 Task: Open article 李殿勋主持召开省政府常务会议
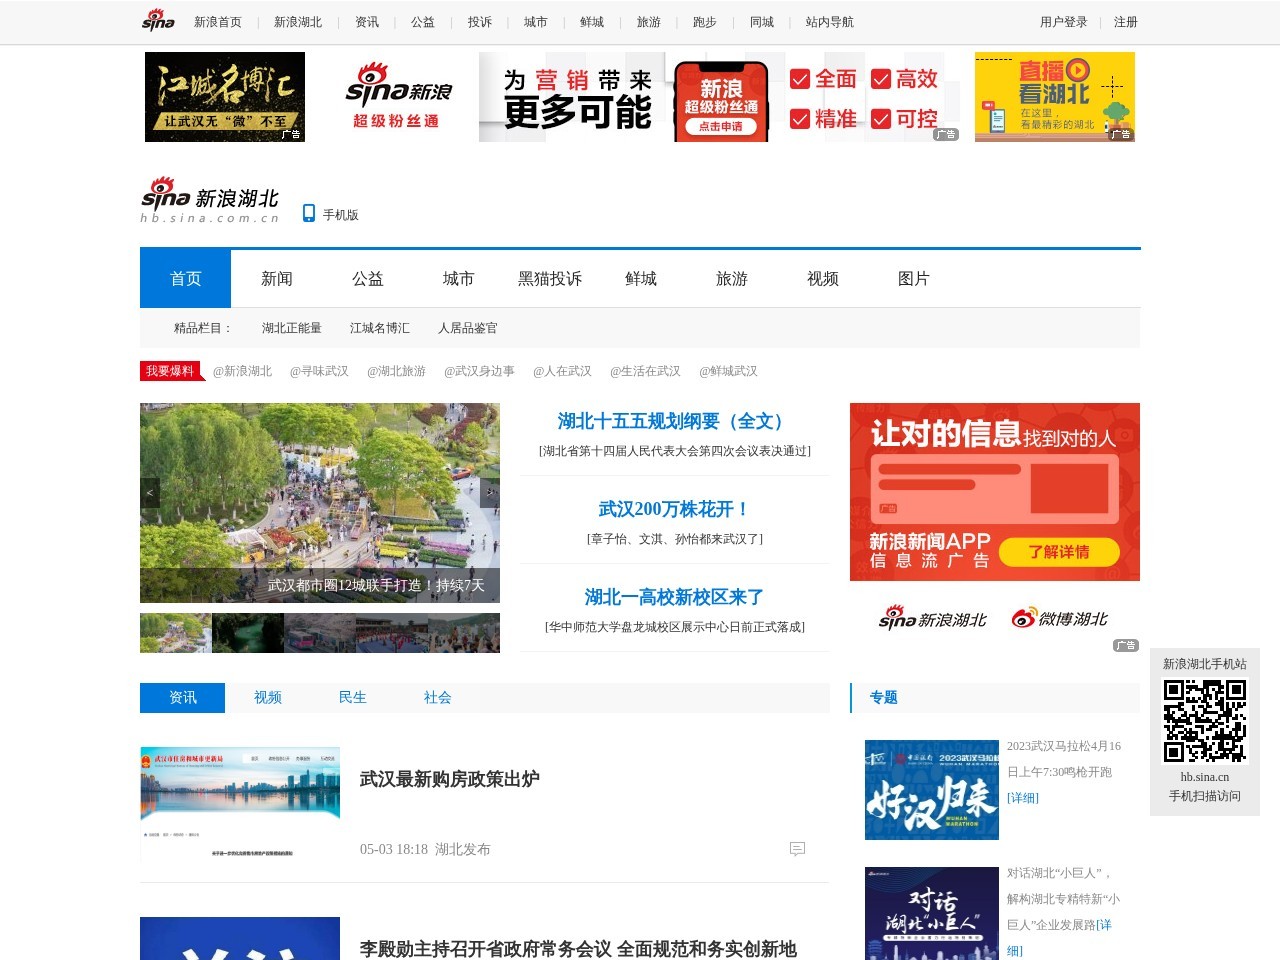point(578,949)
